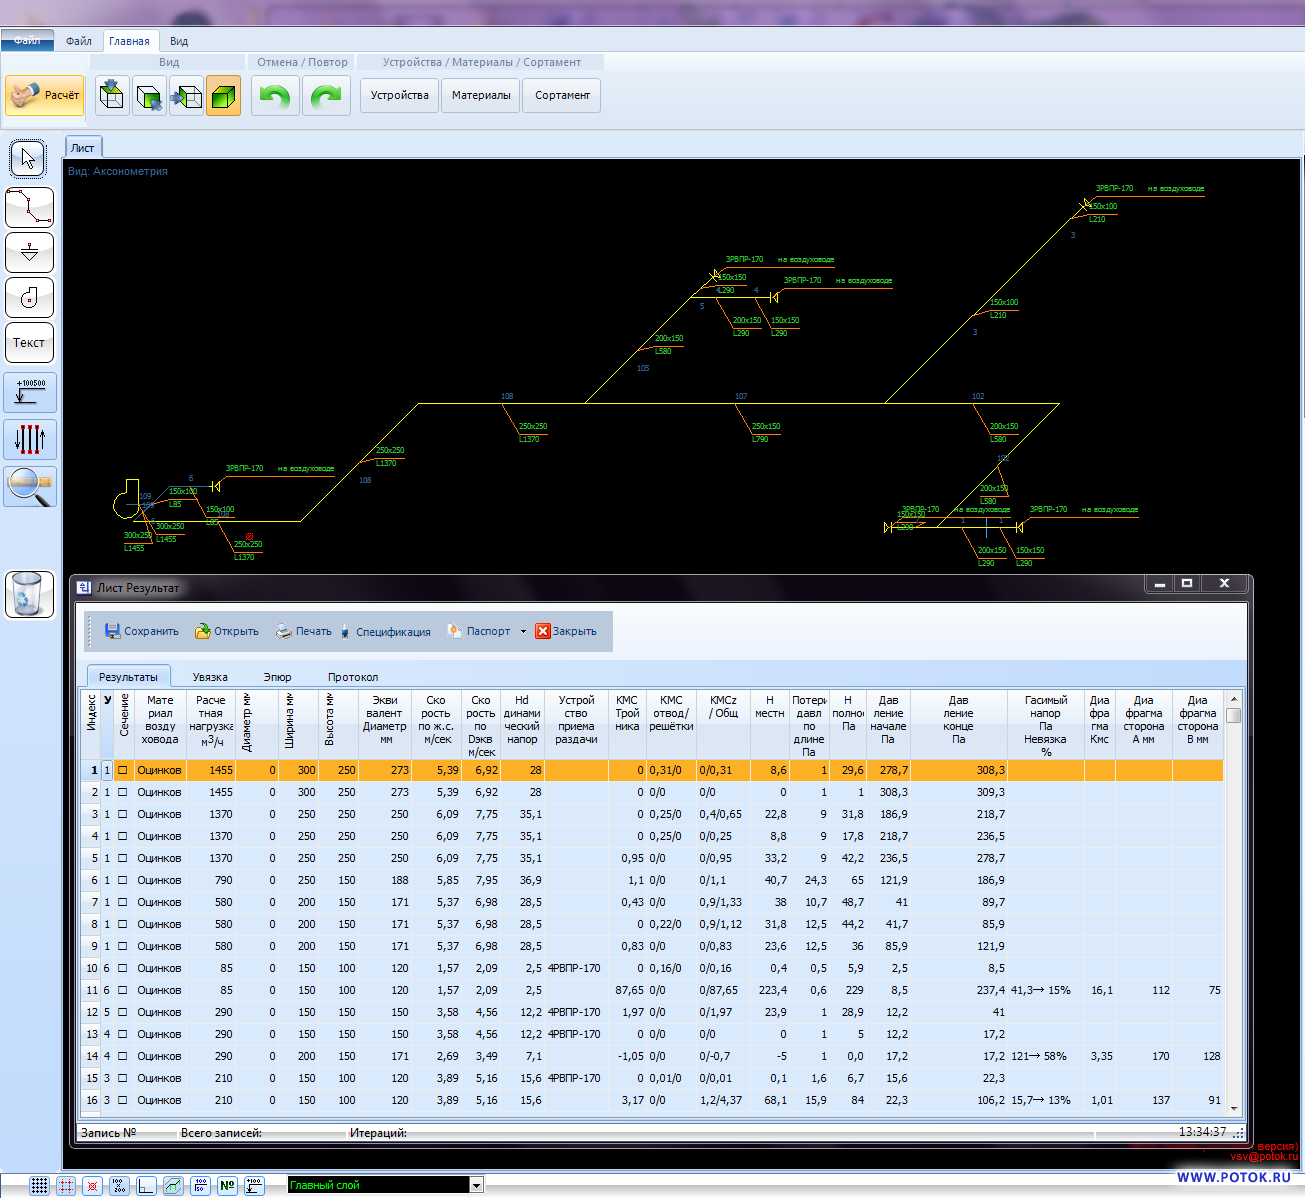Open the recycle bin delete tool

click(x=29, y=594)
